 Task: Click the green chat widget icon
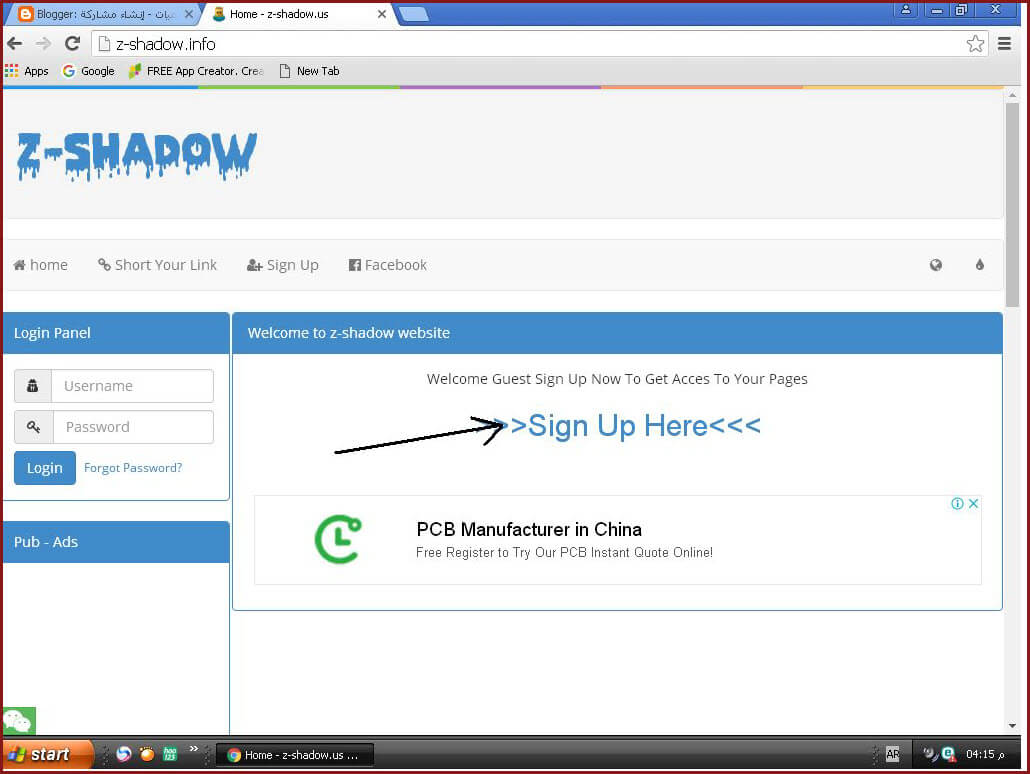coord(19,721)
